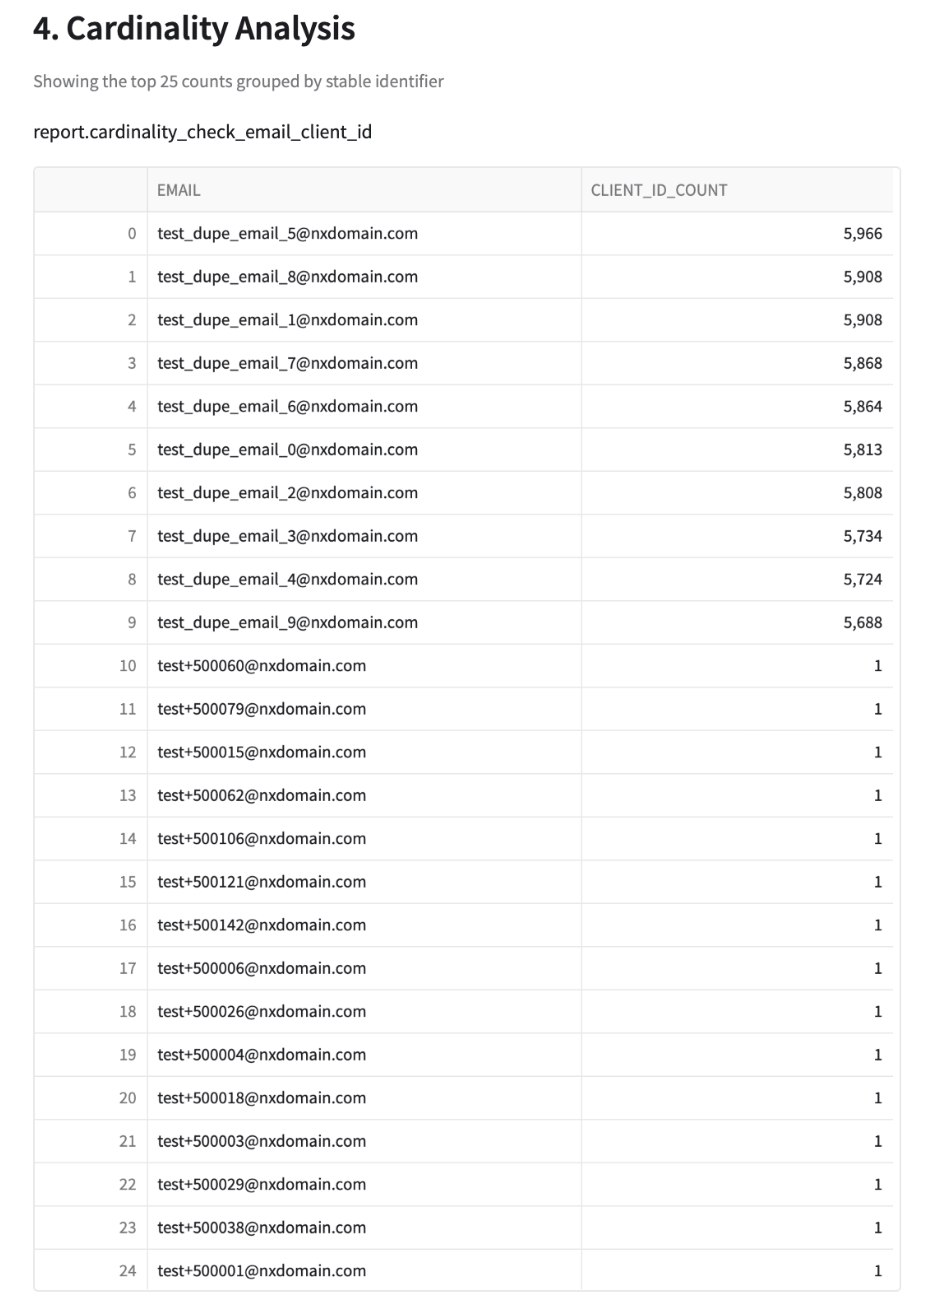The height and width of the screenshot is (1312, 944).
Task: Select the test_dupe_email_5@nxdomain.com cell
Action: [x=288, y=234]
